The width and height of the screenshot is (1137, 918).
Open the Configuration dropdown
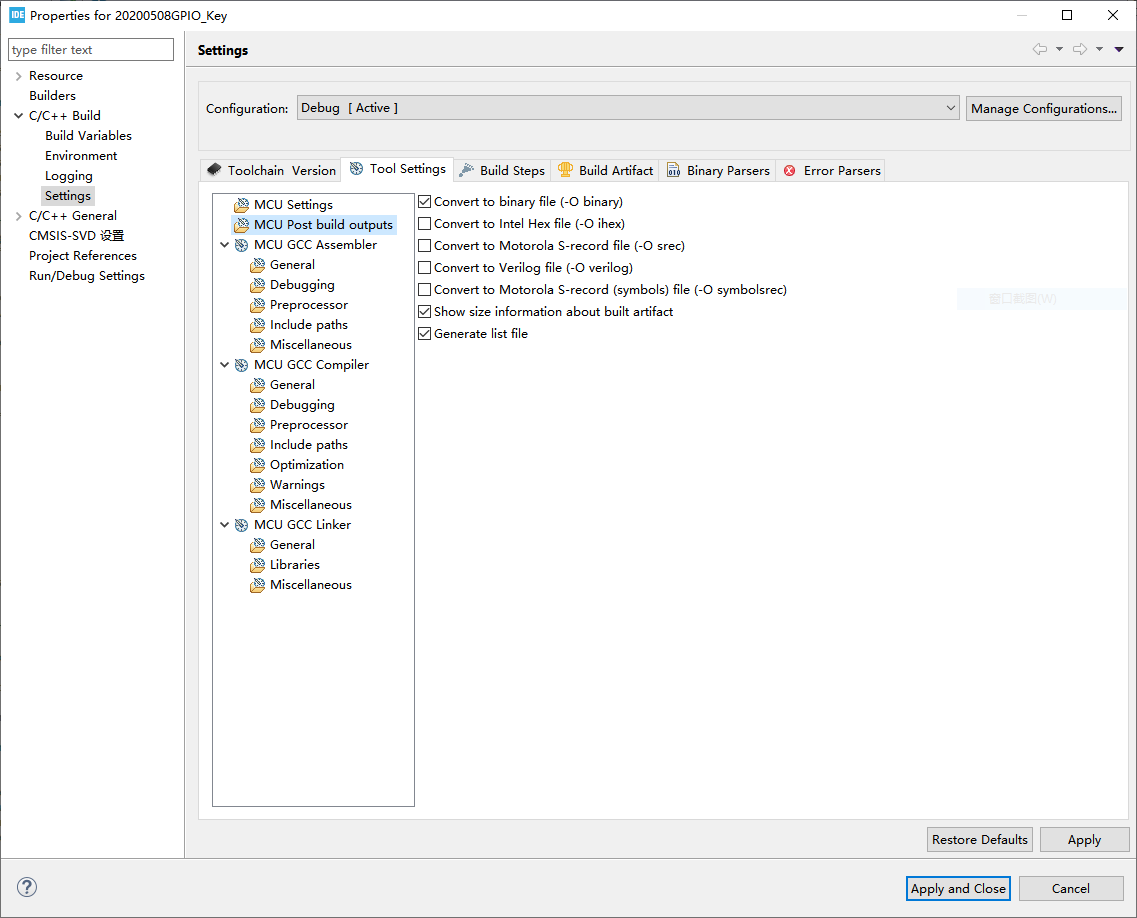947,107
